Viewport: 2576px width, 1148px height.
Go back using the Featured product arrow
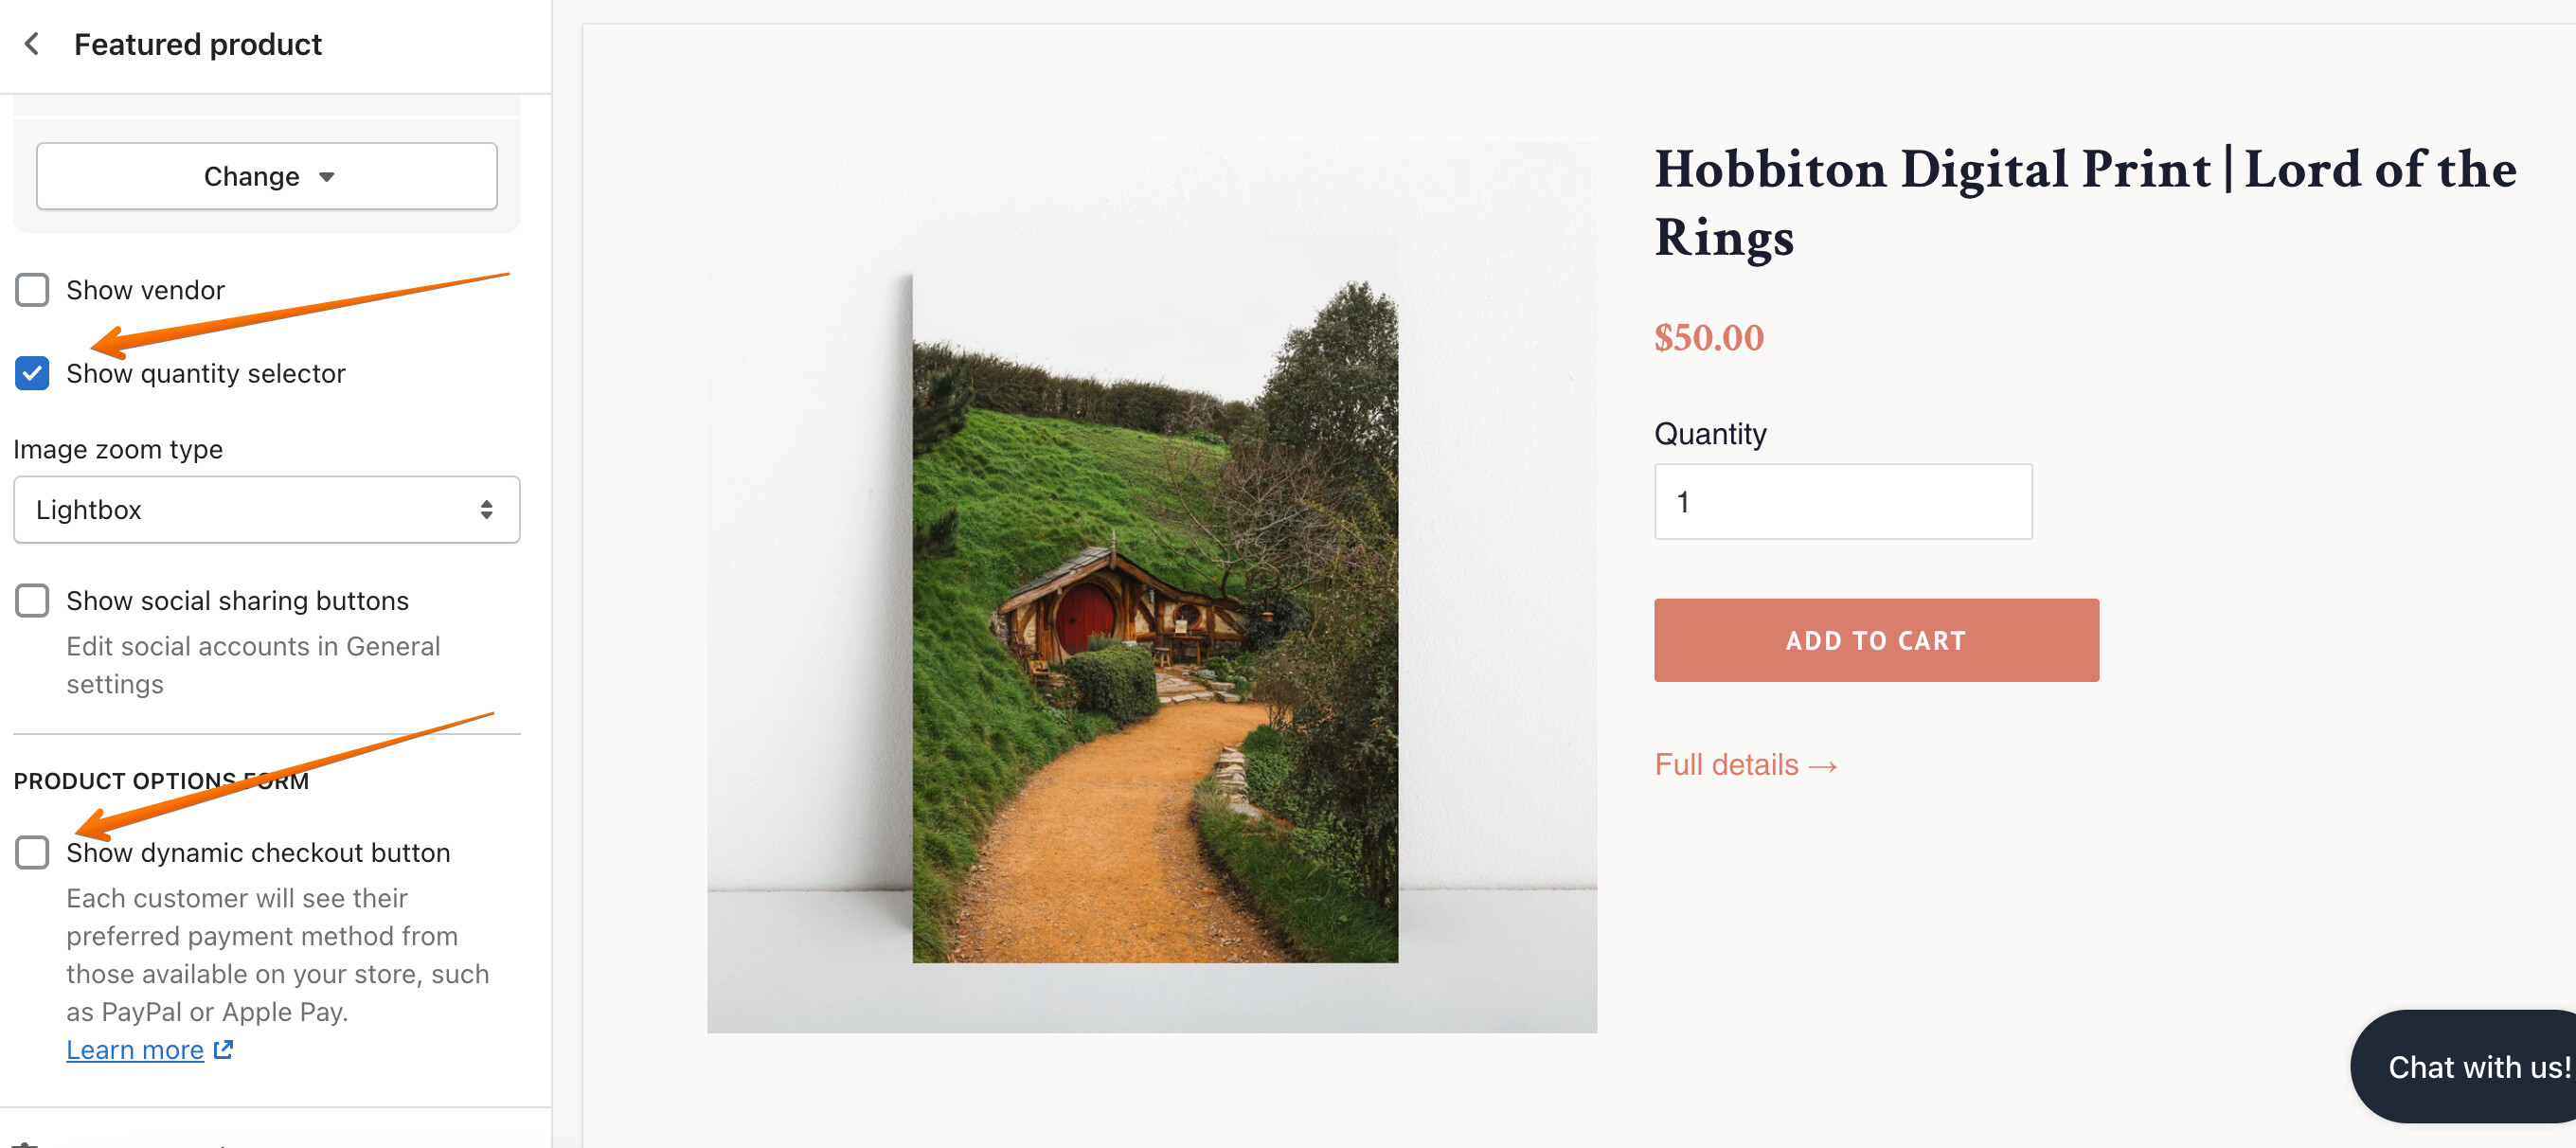click(32, 44)
